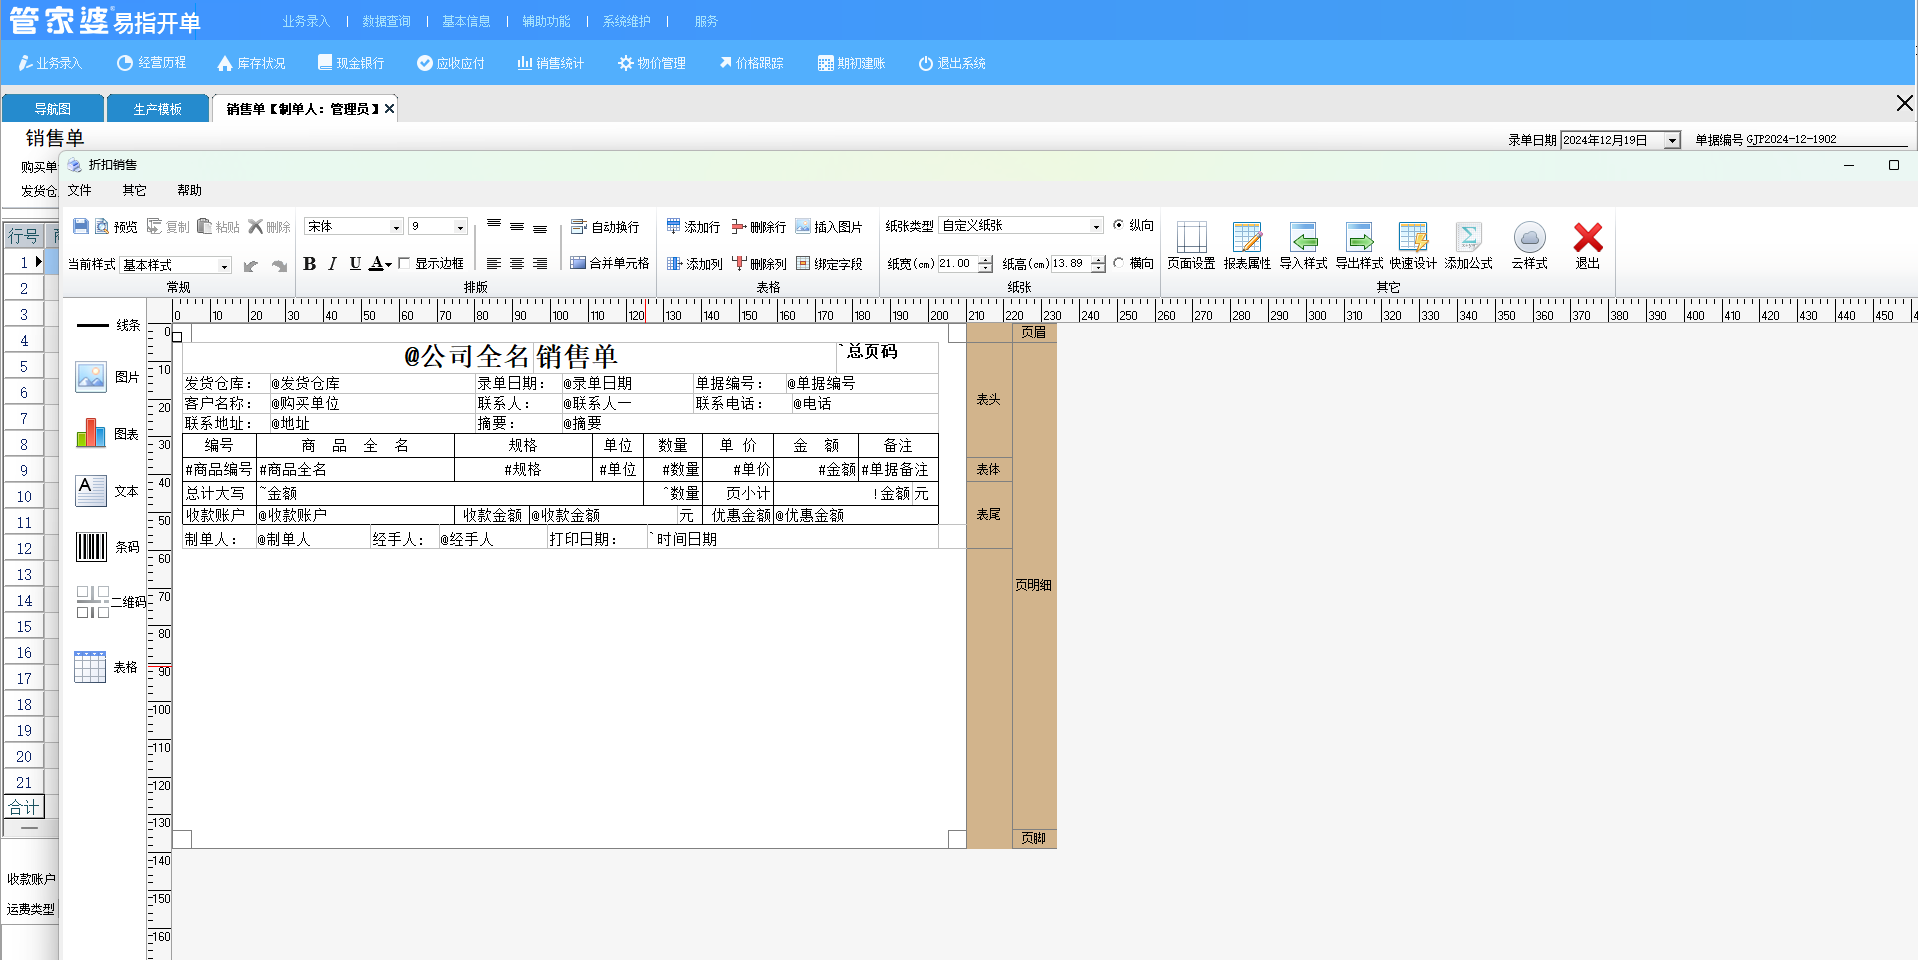This screenshot has height=960, width=1918.
Task: Open the entry date (录单日期) dropdown
Action: [1672, 140]
